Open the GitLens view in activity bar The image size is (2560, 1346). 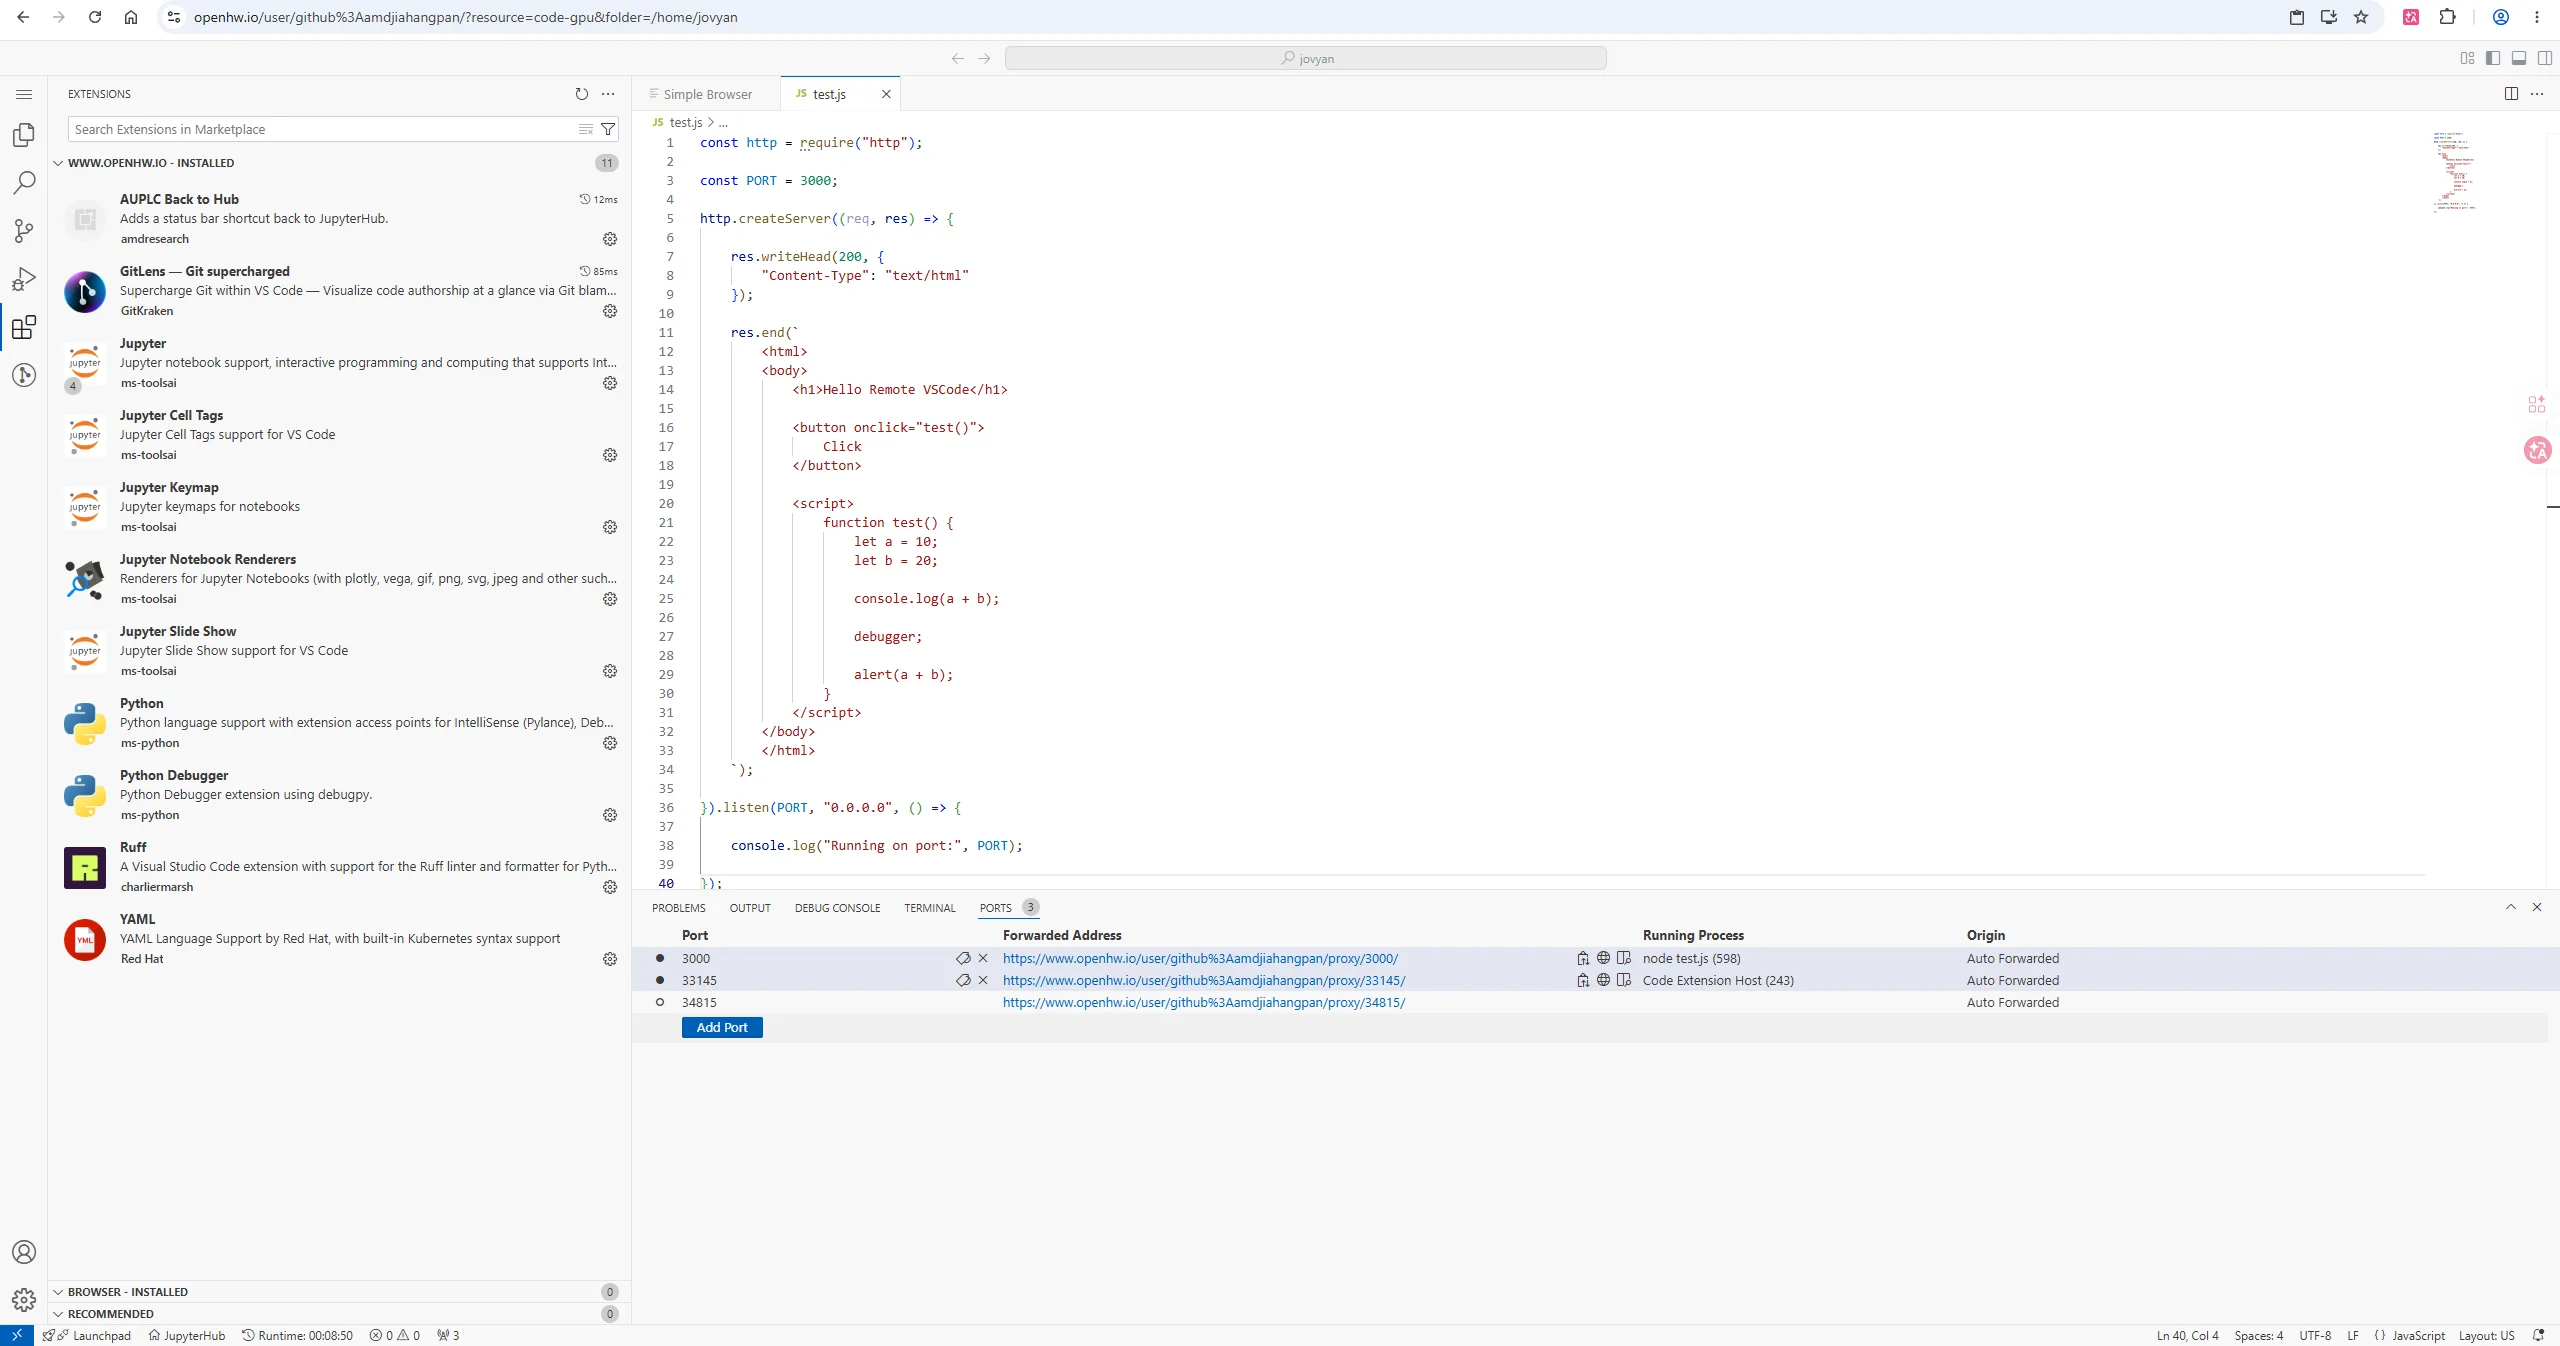click(24, 375)
